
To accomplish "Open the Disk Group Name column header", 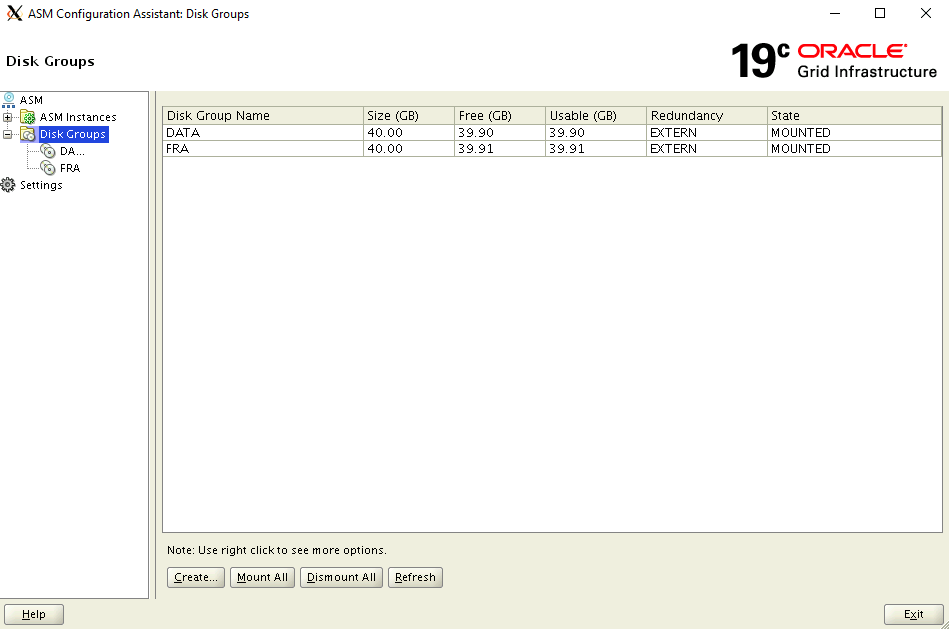I will 262,115.
